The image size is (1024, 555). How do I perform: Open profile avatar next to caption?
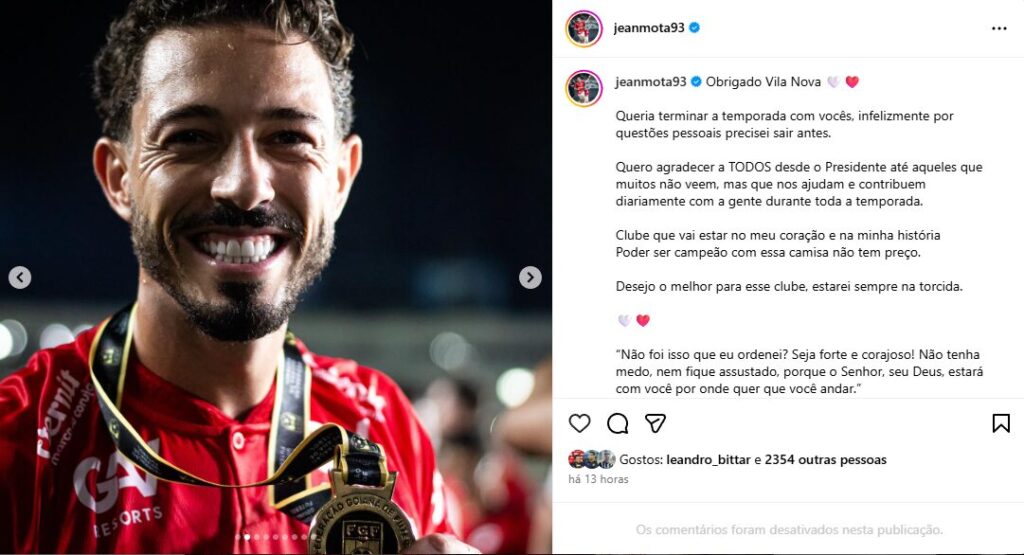[x=584, y=88]
